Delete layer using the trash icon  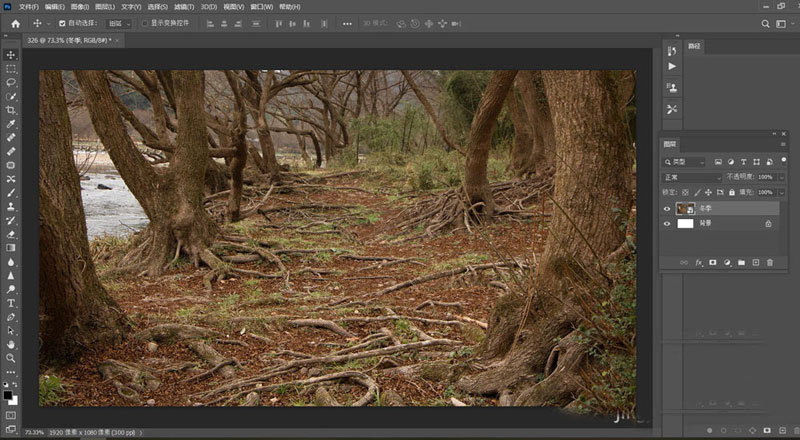[770, 262]
